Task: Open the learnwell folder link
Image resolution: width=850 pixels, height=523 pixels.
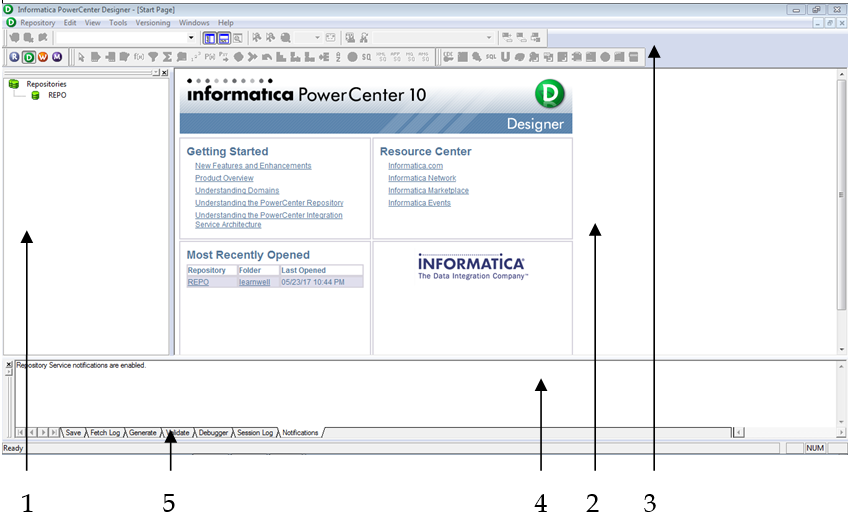Action: point(254,282)
